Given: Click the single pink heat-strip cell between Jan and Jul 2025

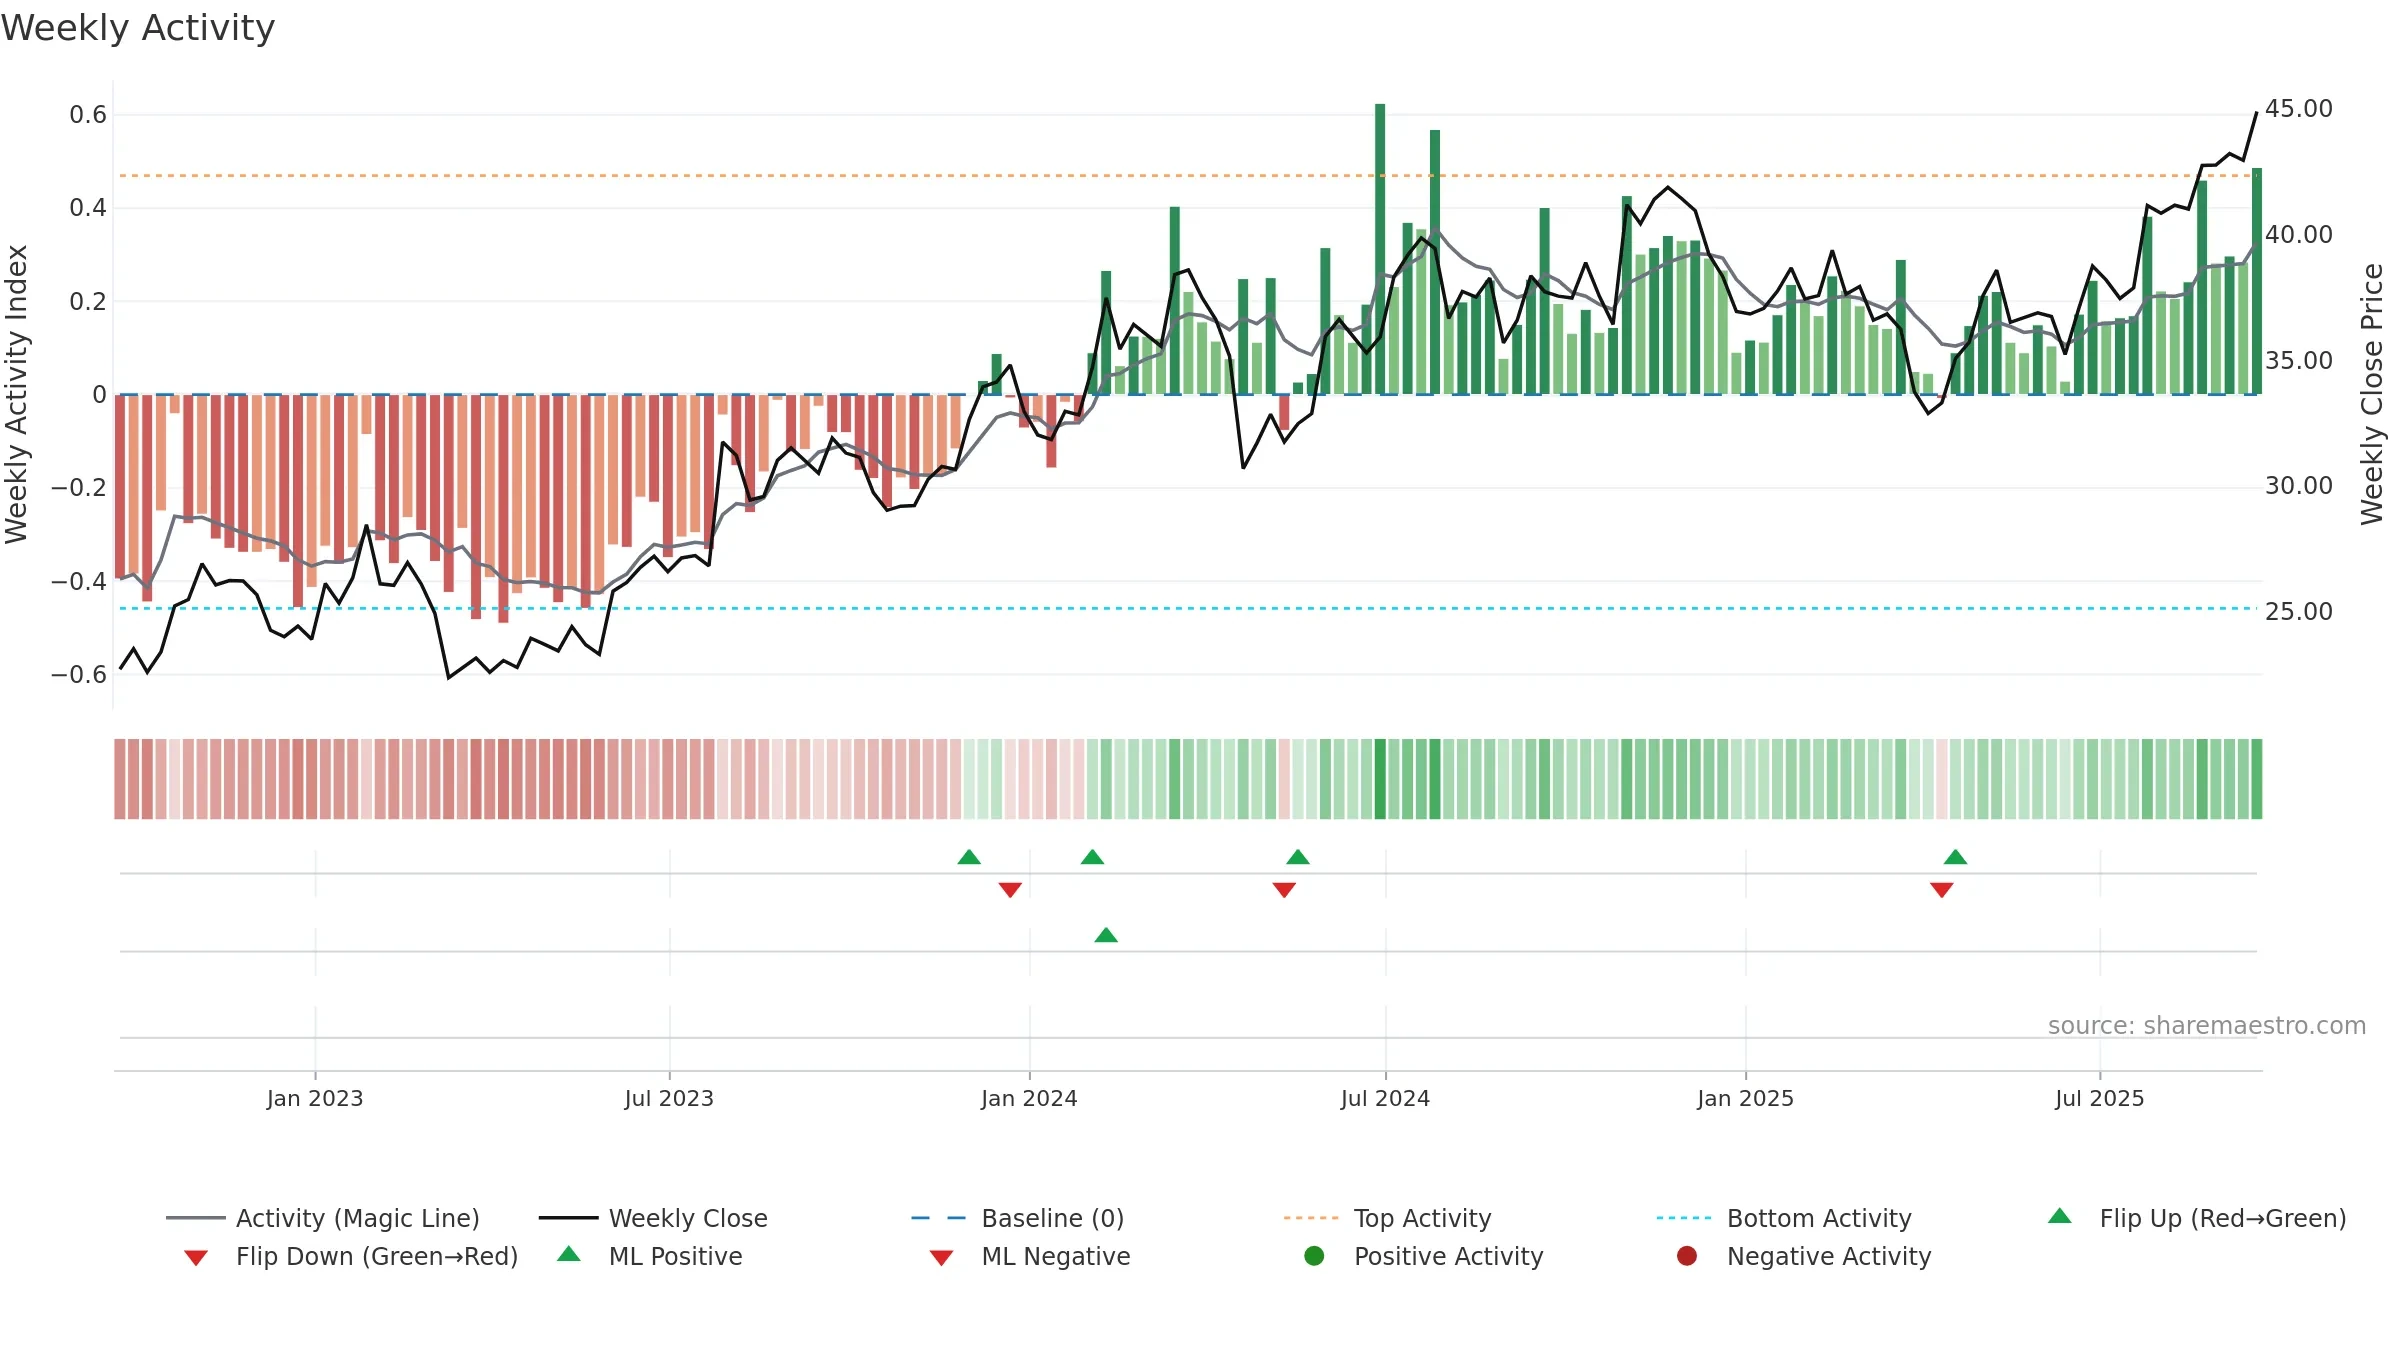Looking at the screenshot, I should [1942, 779].
